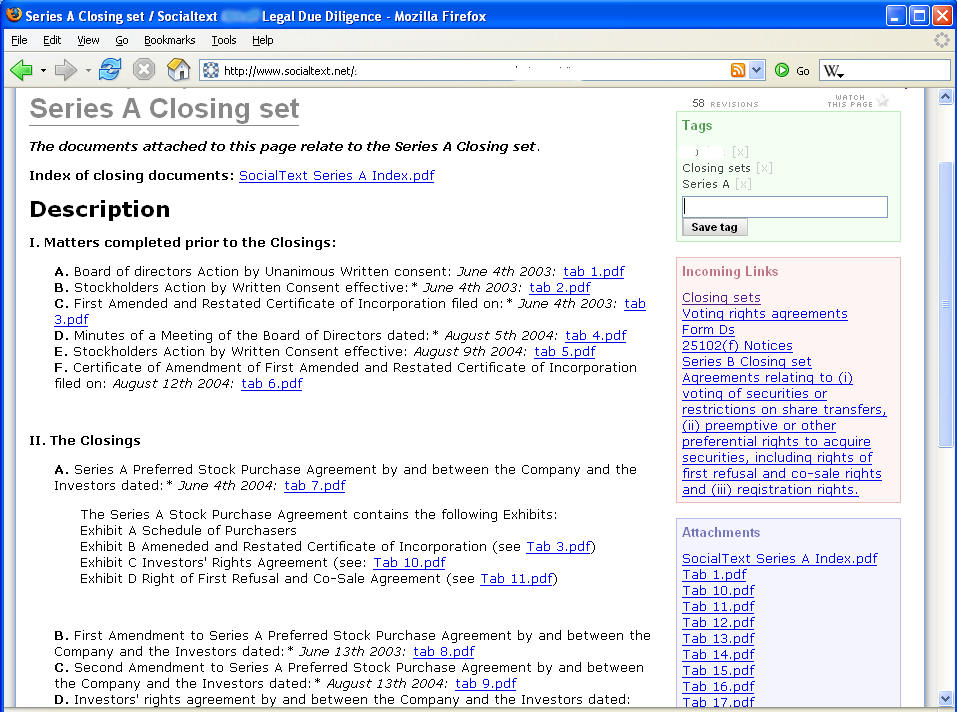The width and height of the screenshot is (957, 712).
Task: Open the SocialText Series A Index.pdf link
Action: click(x=336, y=176)
